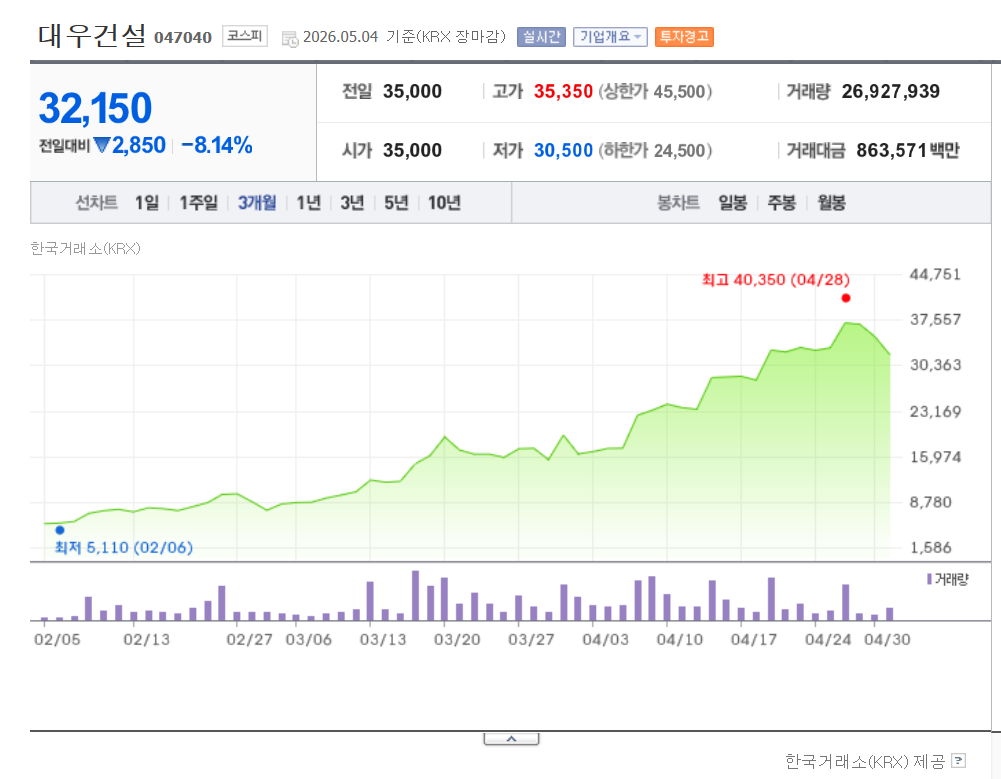Click the 한국거래소(KRX) chart source label

(86, 248)
